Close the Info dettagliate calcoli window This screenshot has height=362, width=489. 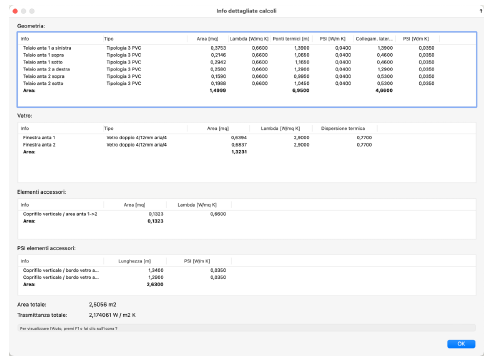click(x=15, y=11)
